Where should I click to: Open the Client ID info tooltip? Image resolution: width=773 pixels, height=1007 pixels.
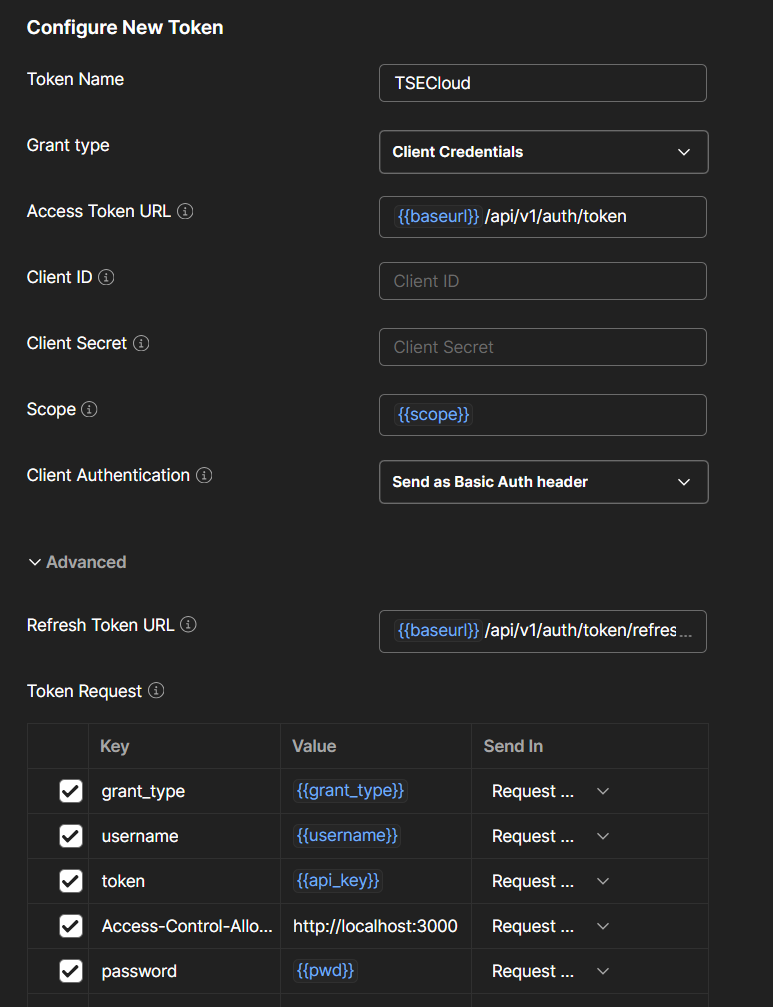109,277
